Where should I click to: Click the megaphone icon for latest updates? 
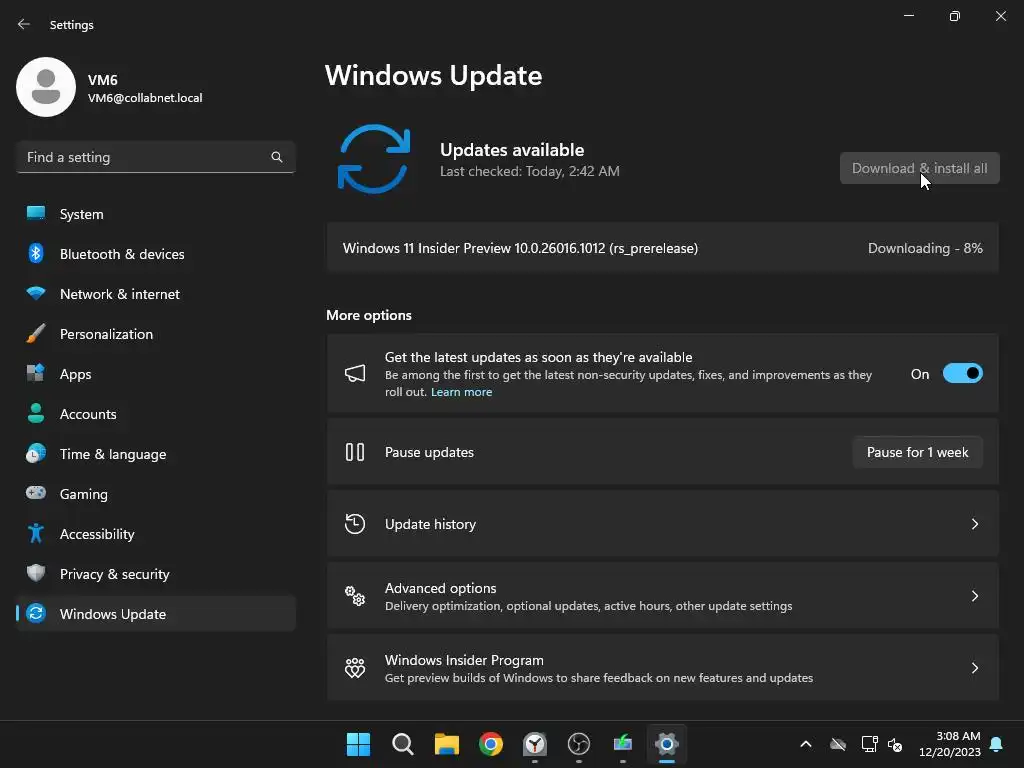tap(355, 374)
